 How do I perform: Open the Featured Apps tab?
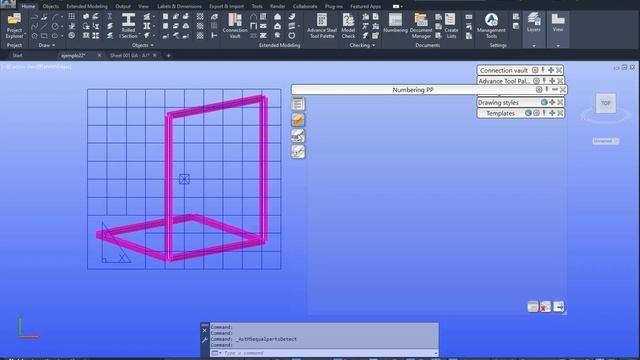tap(365, 6)
